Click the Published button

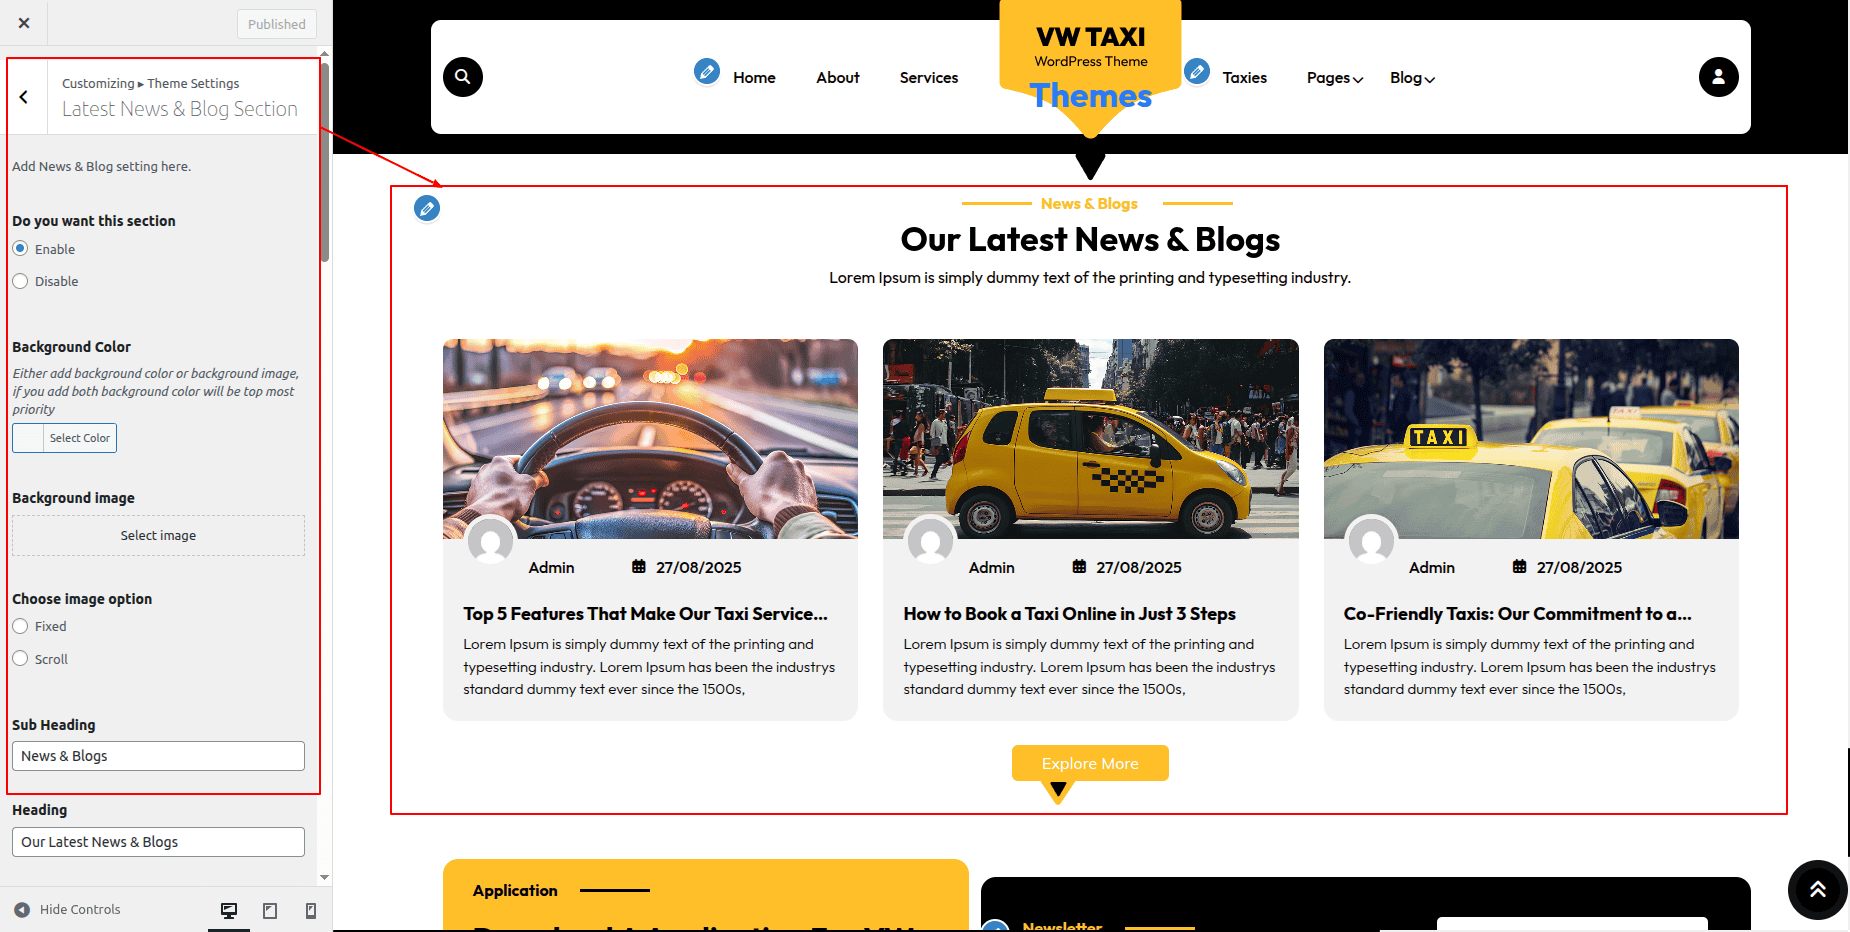(x=277, y=24)
